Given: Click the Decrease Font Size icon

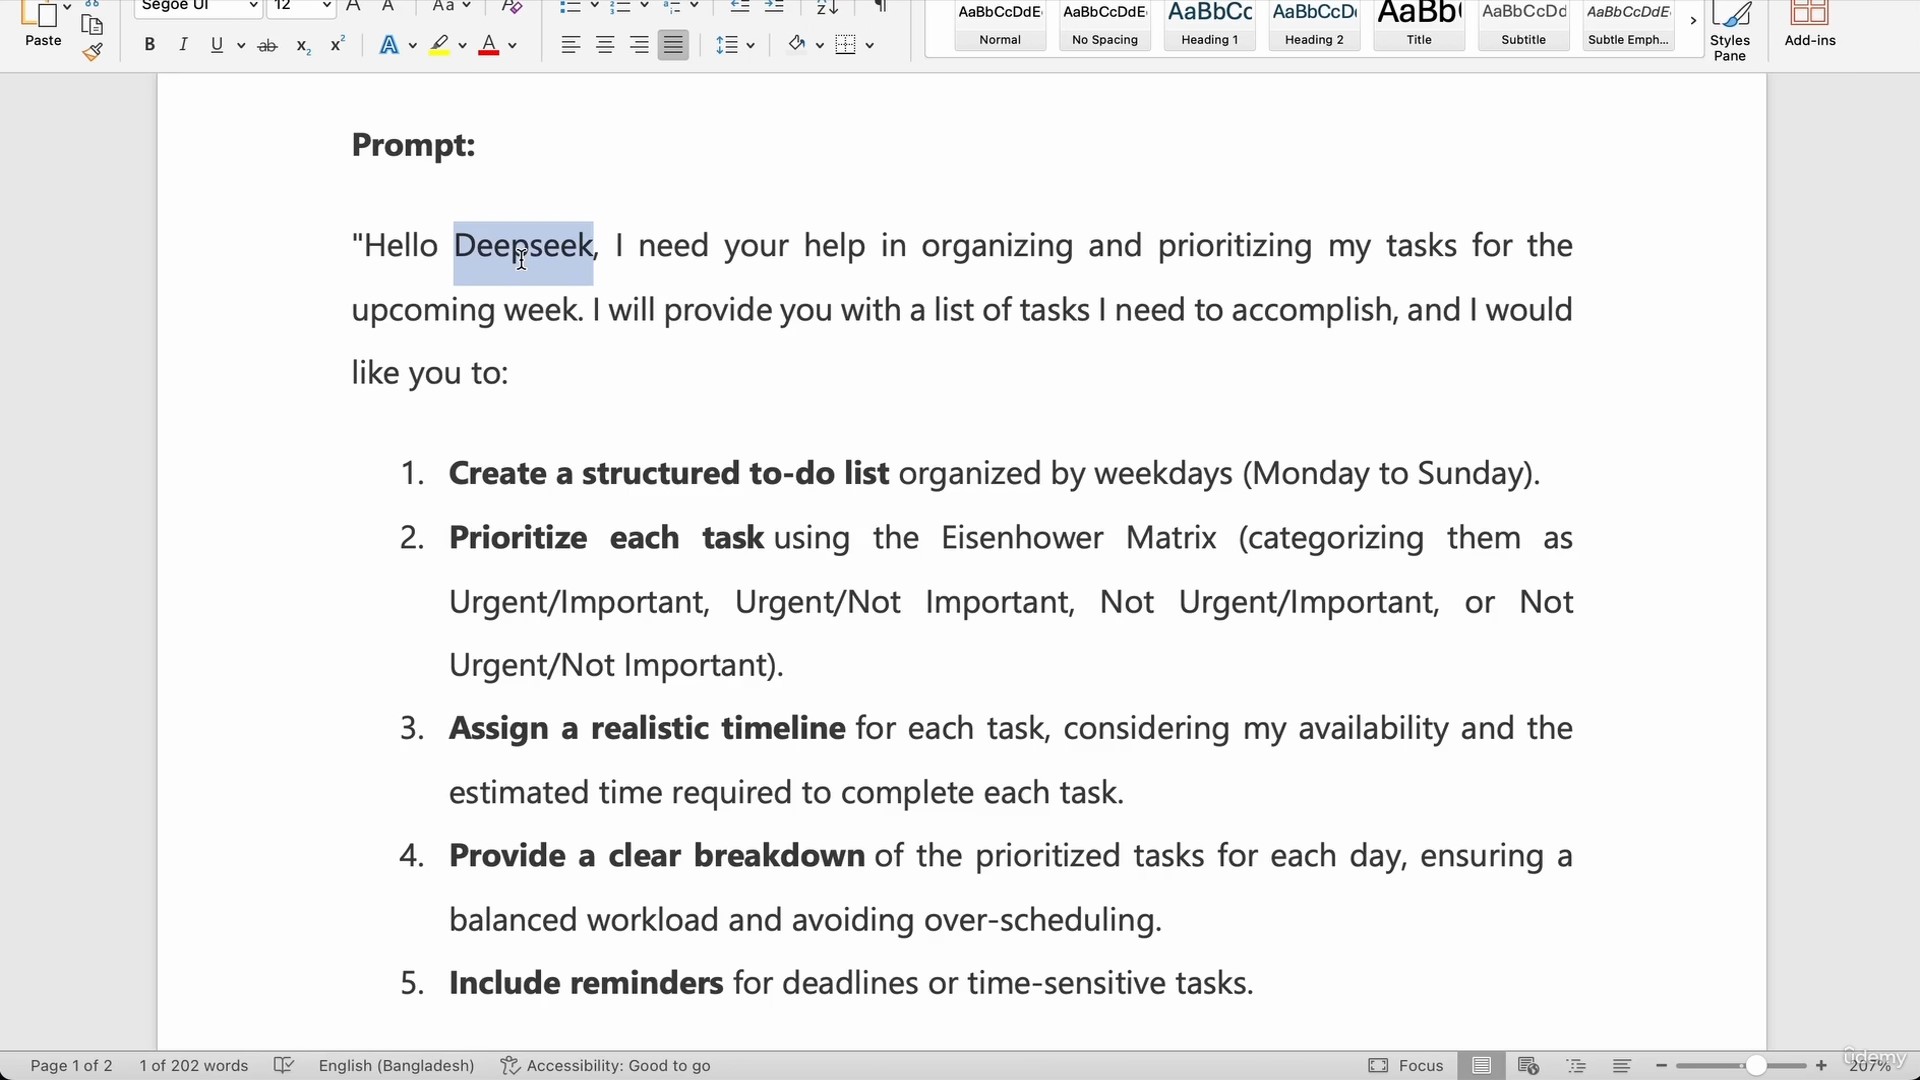Looking at the screenshot, I should click(x=389, y=6).
